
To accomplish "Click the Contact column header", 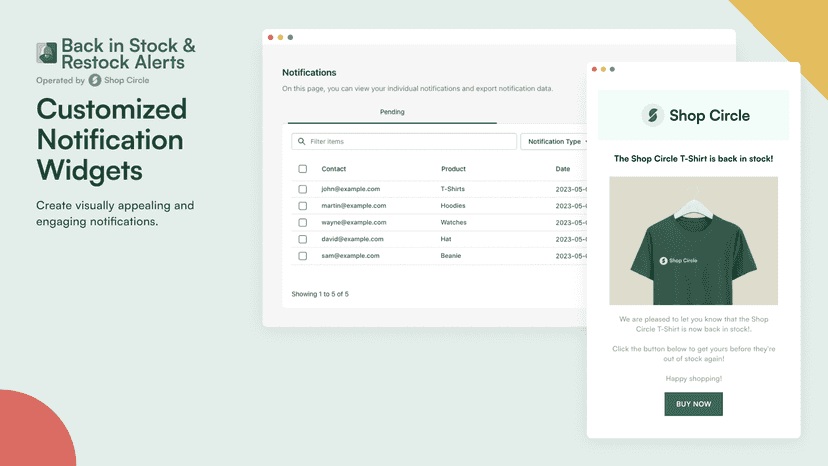I will pyautogui.click(x=334, y=169).
